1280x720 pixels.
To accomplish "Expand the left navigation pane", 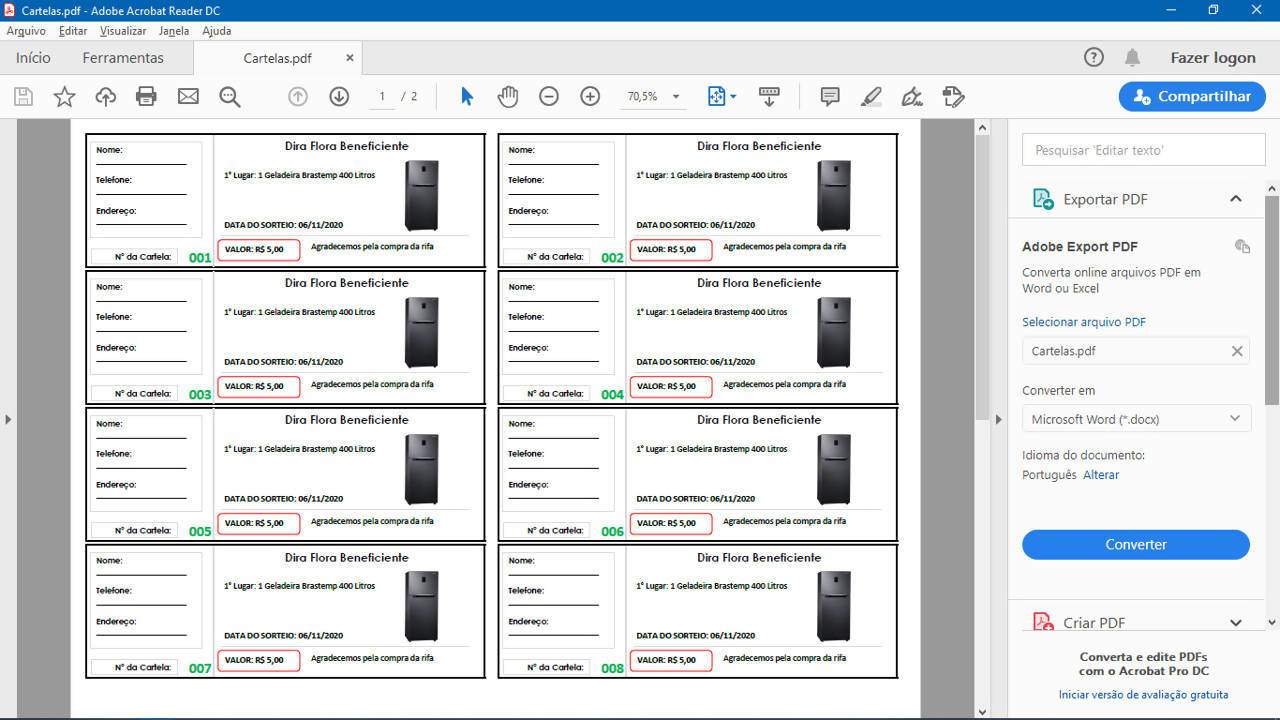I will tap(8, 419).
